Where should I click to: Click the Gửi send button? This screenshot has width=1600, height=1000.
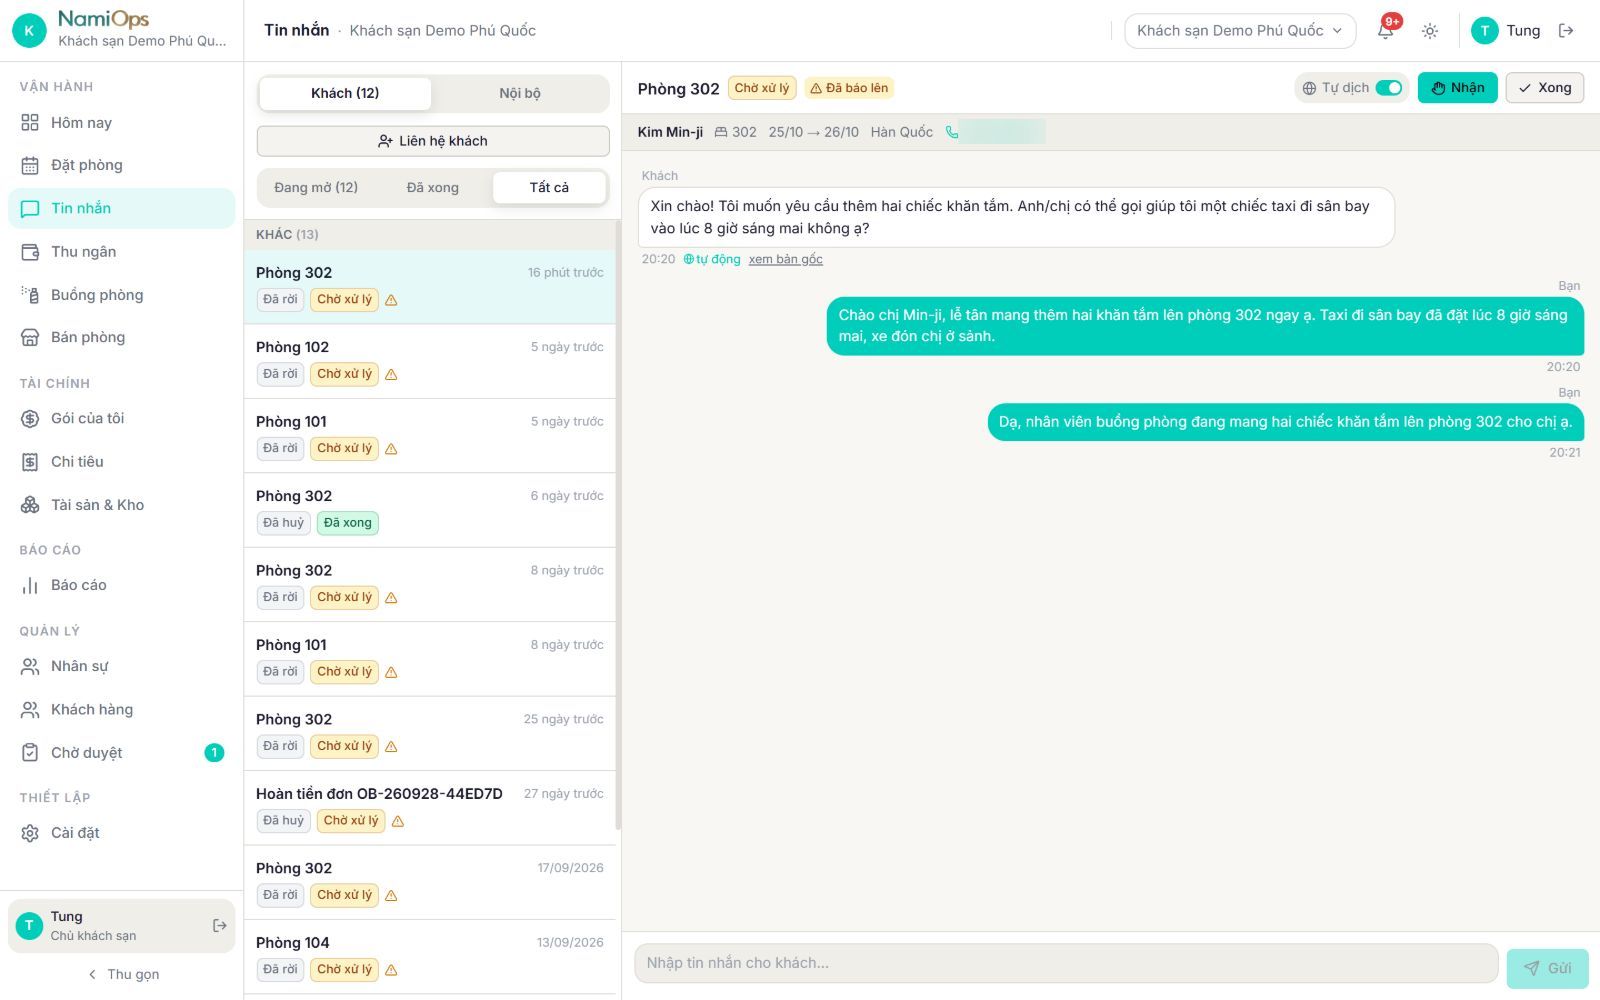click(x=1548, y=968)
